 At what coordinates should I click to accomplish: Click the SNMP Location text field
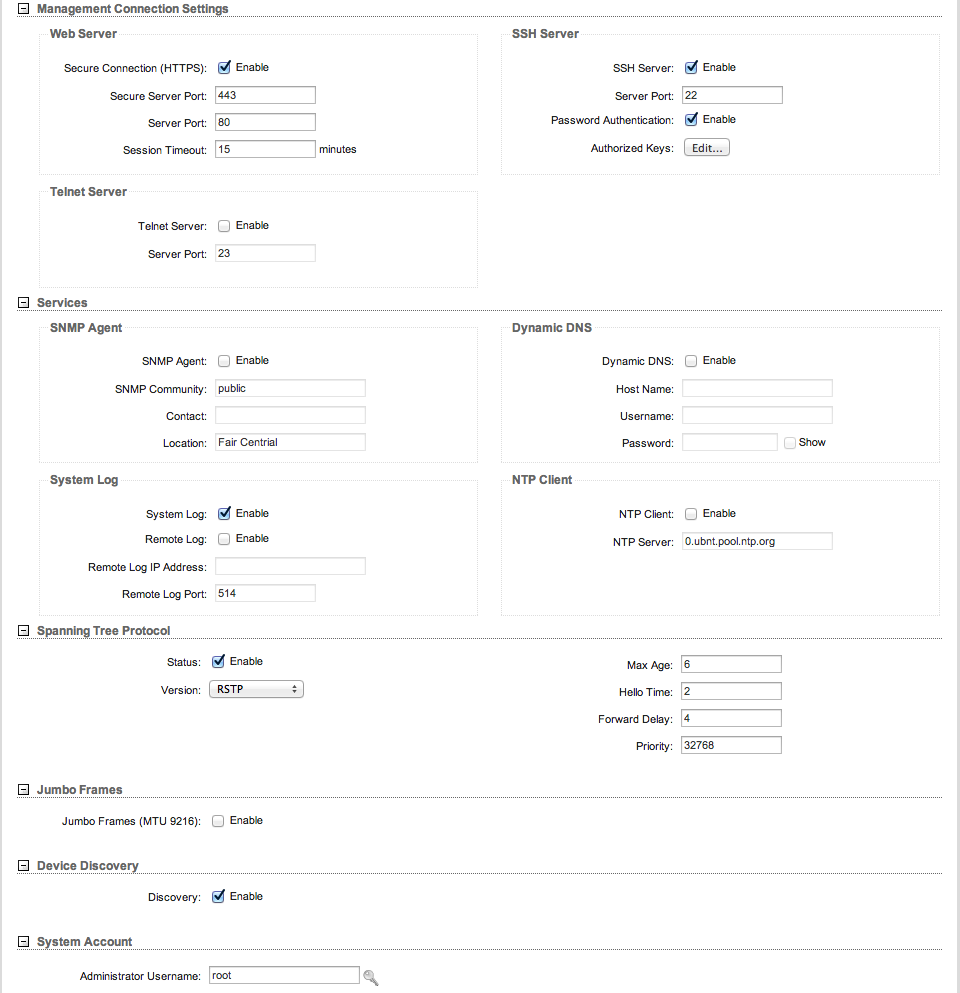(290, 442)
